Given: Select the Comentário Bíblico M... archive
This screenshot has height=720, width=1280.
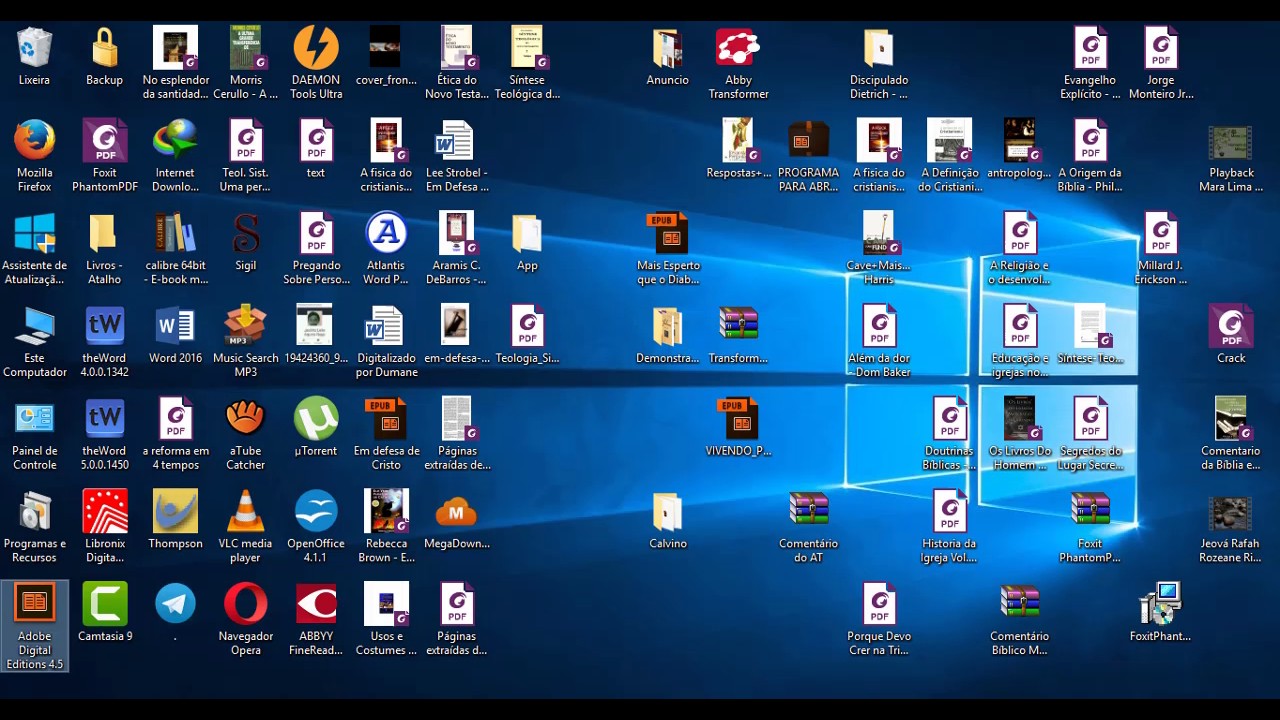Looking at the screenshot, I should (1019, 604).
